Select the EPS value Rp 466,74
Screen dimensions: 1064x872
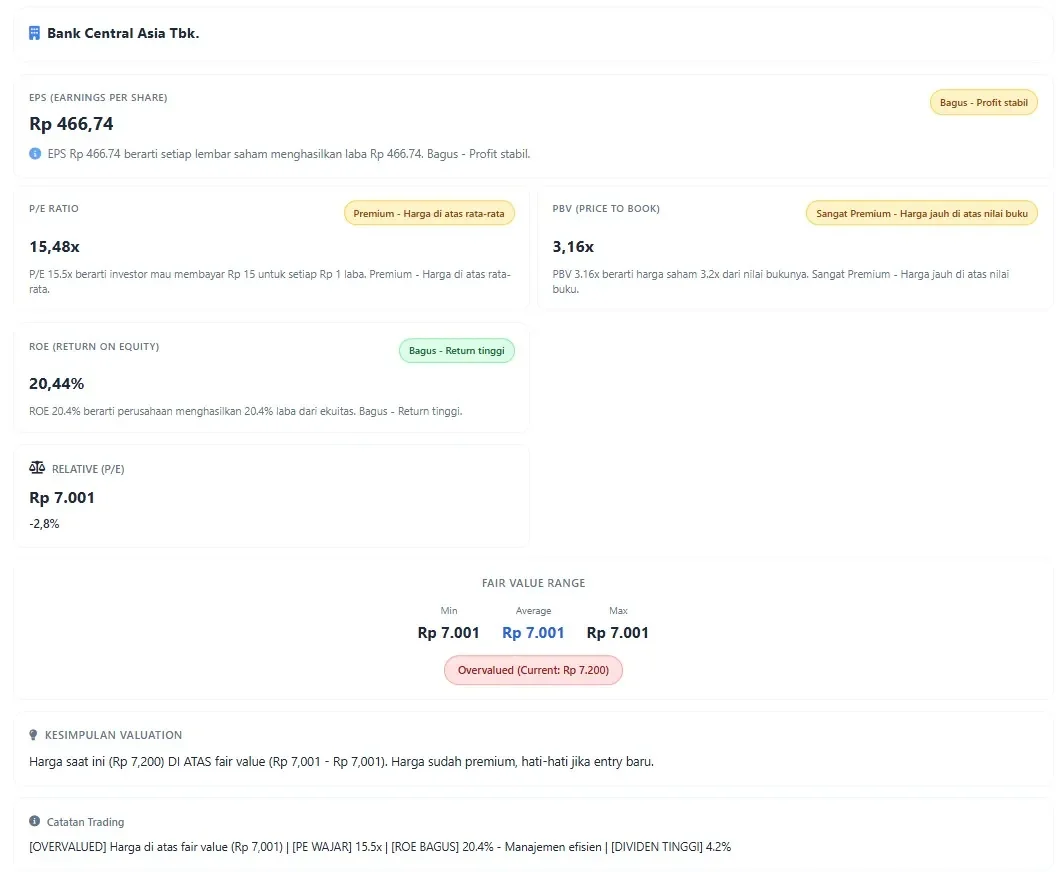click(x=71, y=124)
